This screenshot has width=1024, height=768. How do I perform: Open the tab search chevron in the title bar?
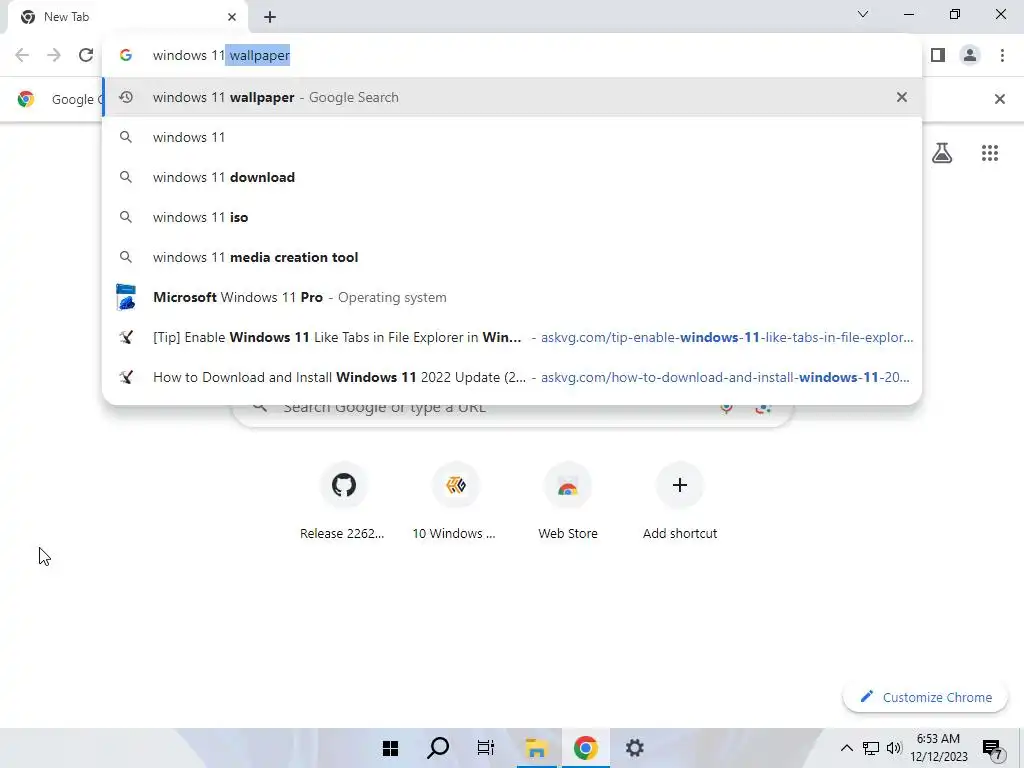click(863, 14)
